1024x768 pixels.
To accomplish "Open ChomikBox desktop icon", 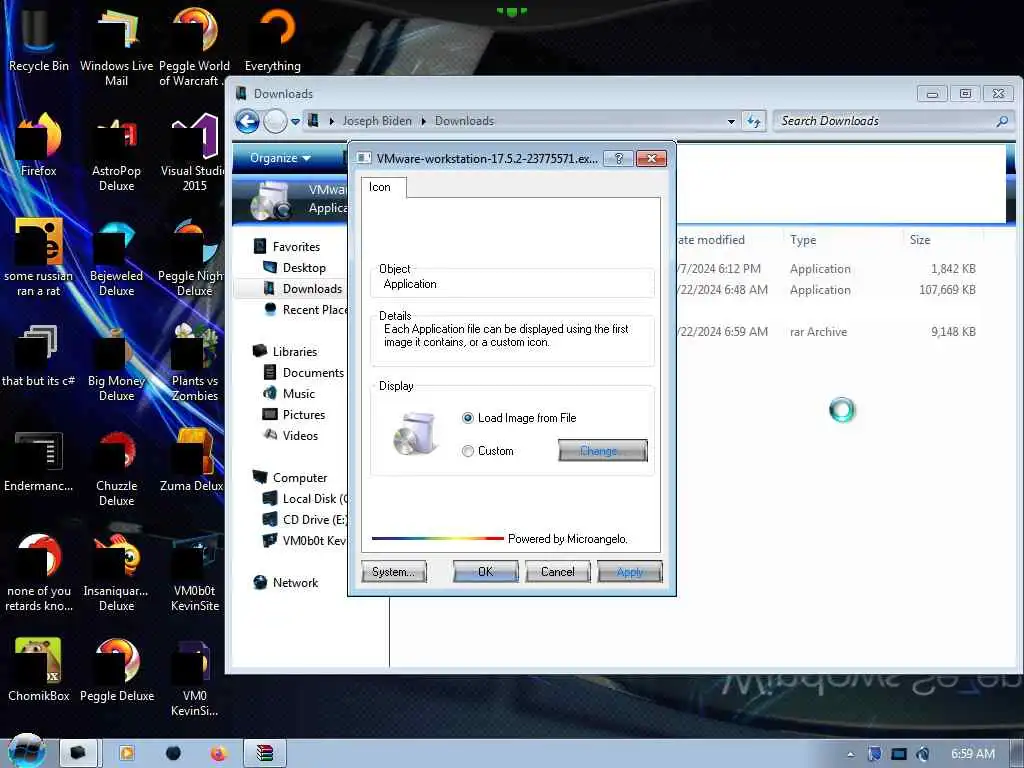I will pos(38,670).
